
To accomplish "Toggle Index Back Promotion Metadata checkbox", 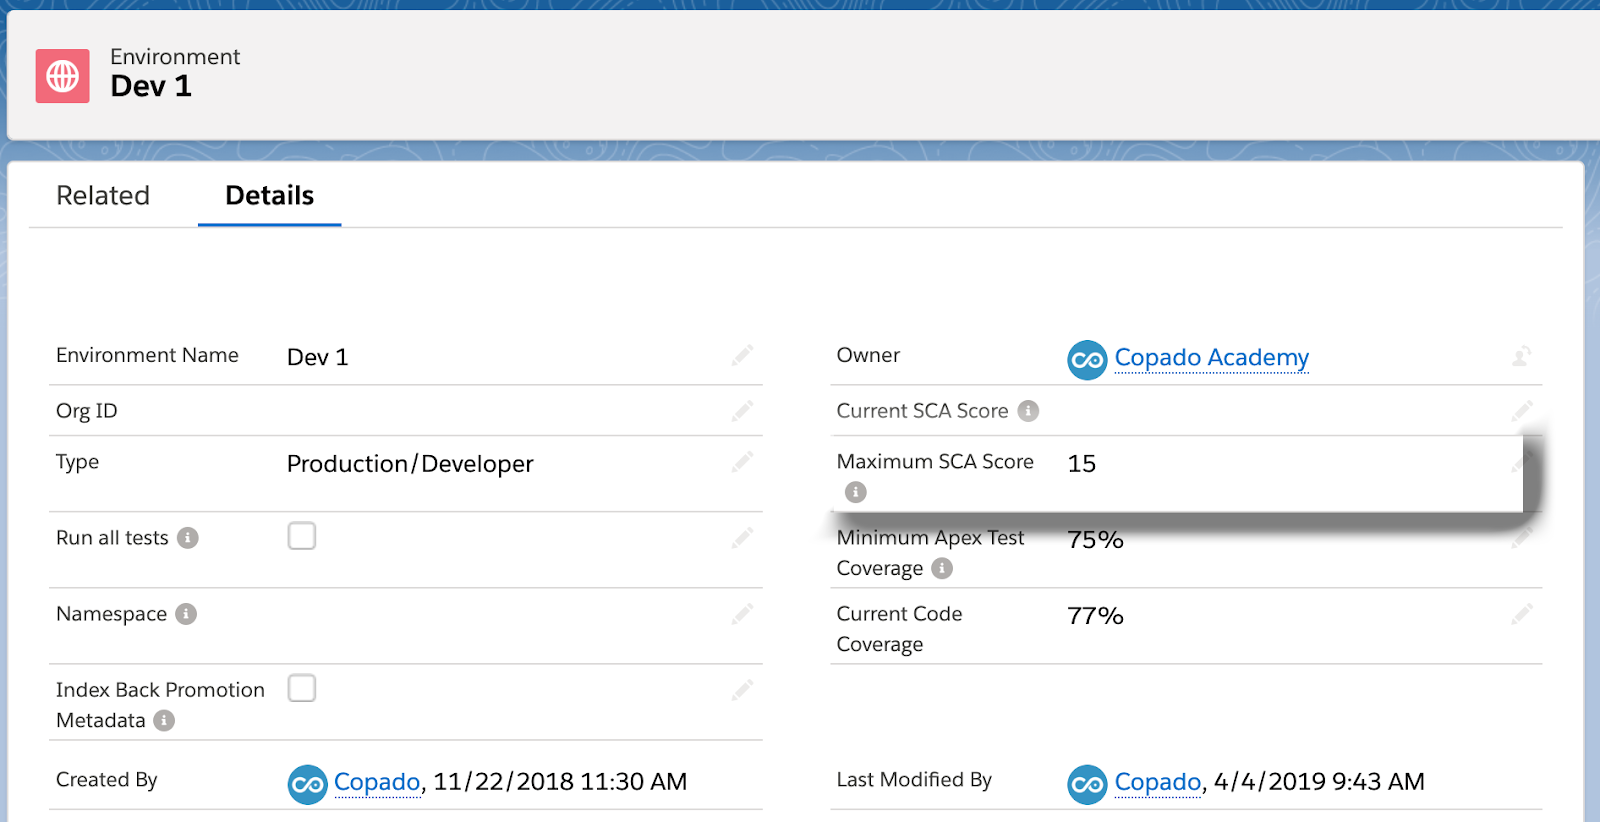I will click(302, 688).
